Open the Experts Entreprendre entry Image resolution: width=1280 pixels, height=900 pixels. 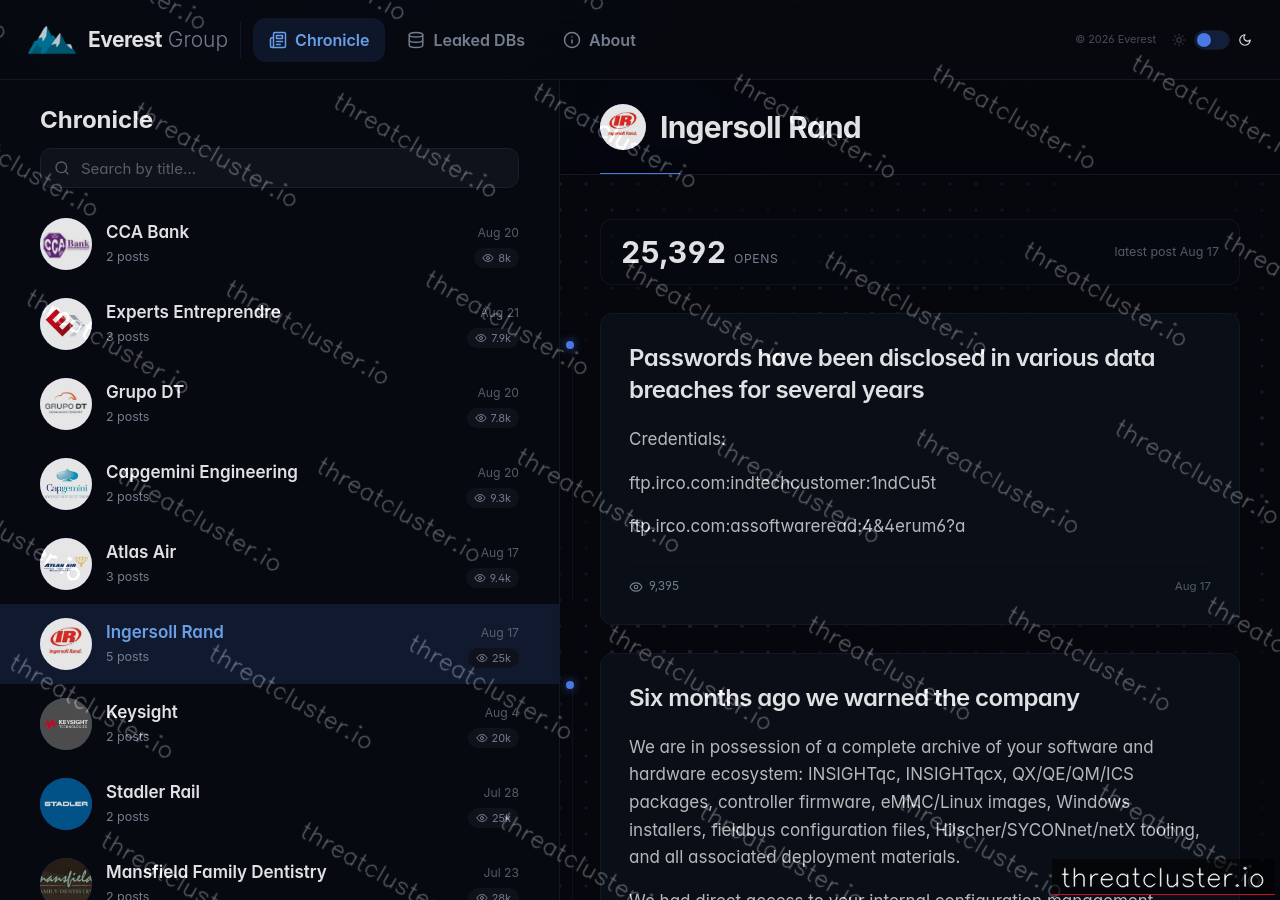click(x=279, y=324)
